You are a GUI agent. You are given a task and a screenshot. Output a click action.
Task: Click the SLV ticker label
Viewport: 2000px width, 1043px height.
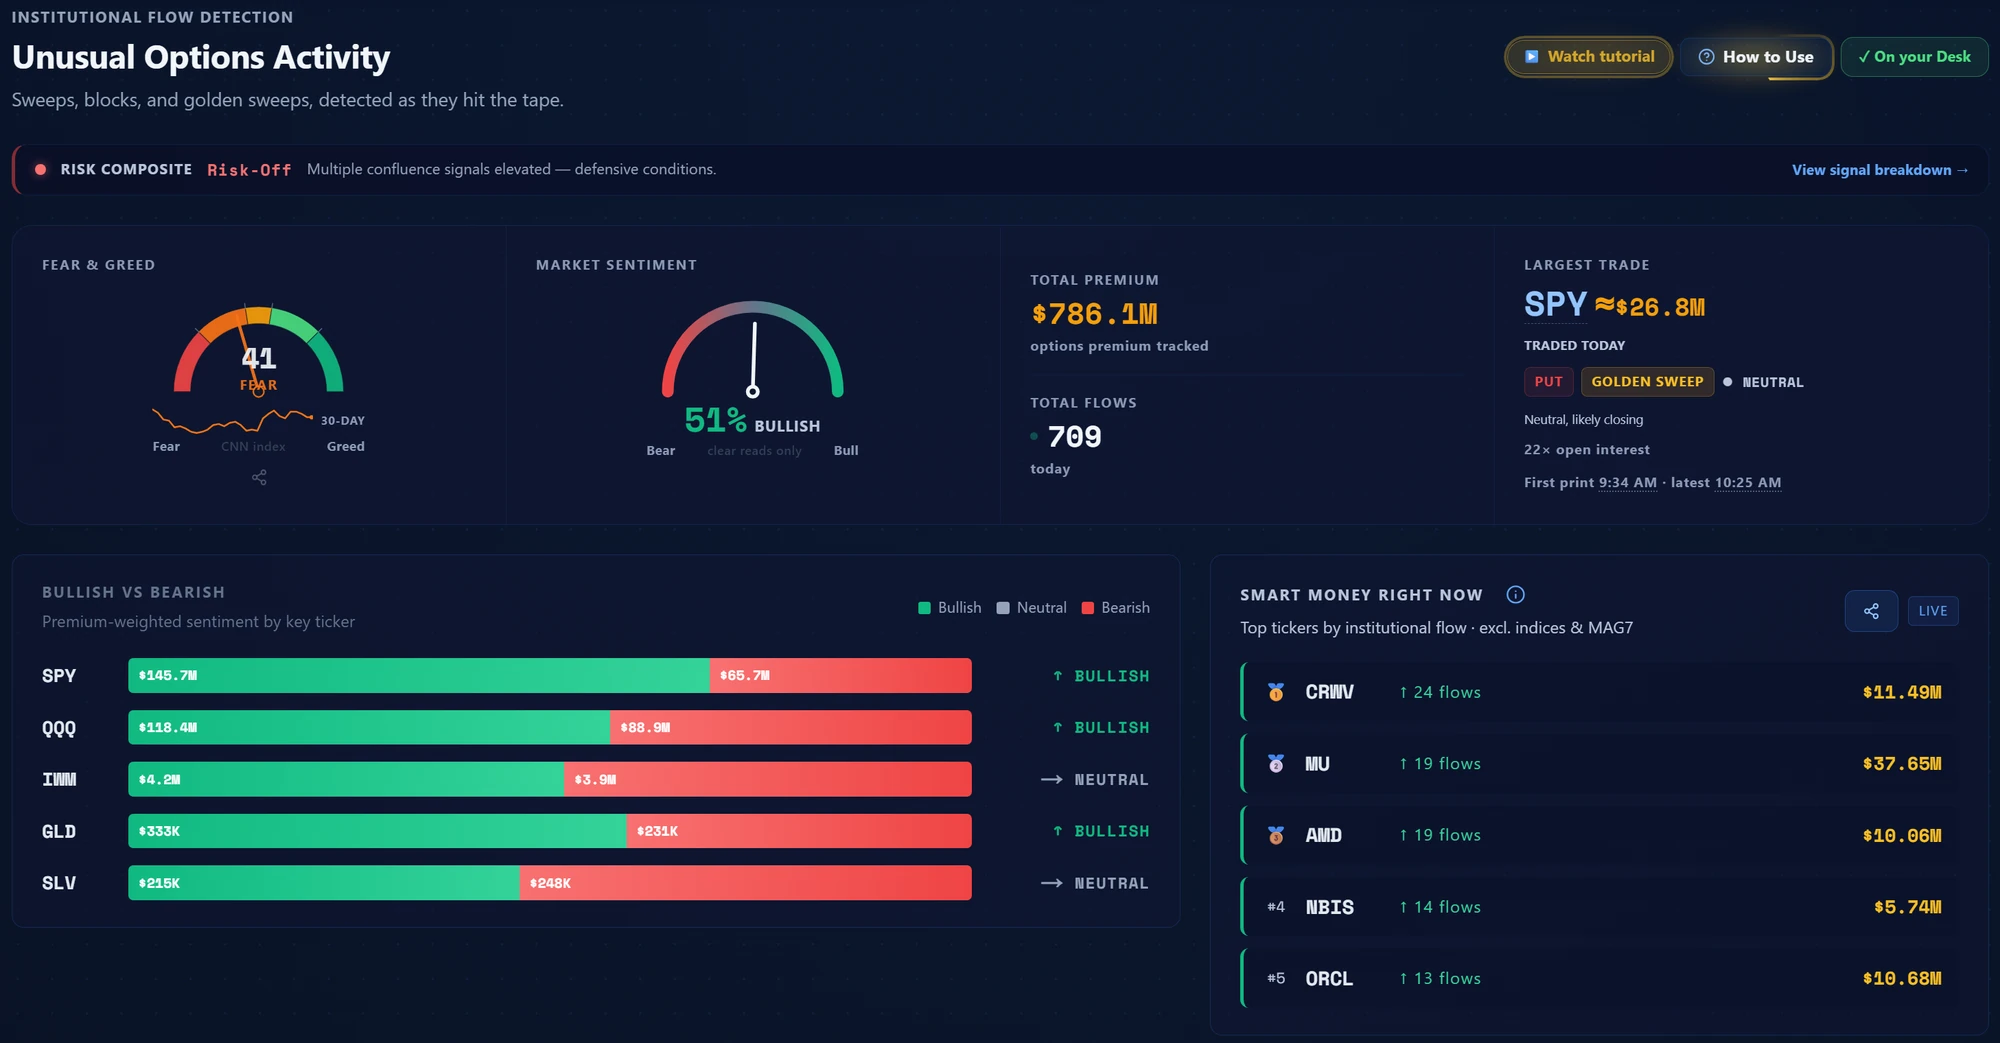coord(59,883)
